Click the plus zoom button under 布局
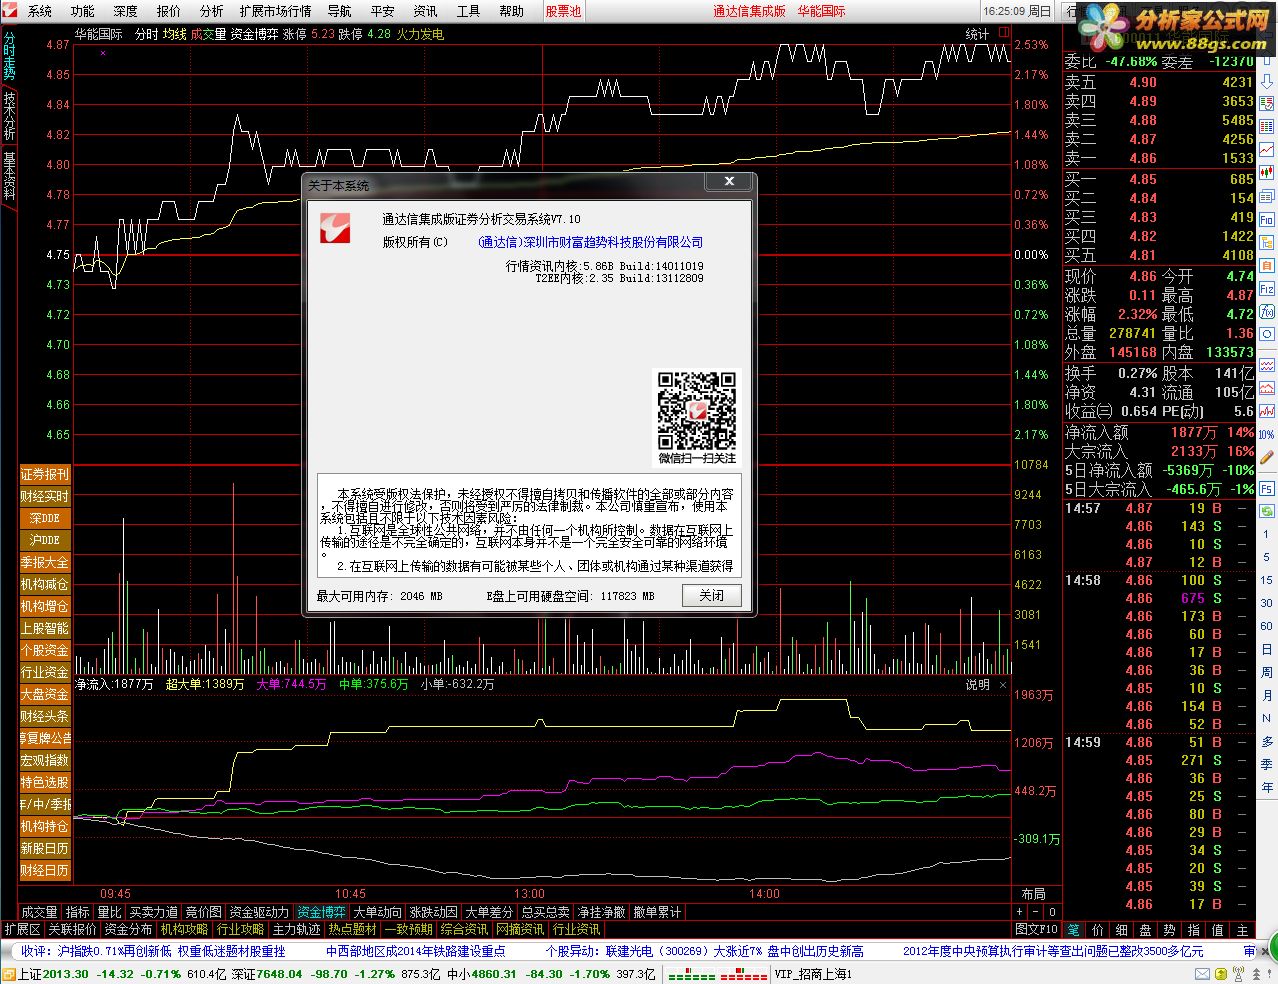Image resolution: width=1278 pixels, height=984 pixels. [1019, 912]
